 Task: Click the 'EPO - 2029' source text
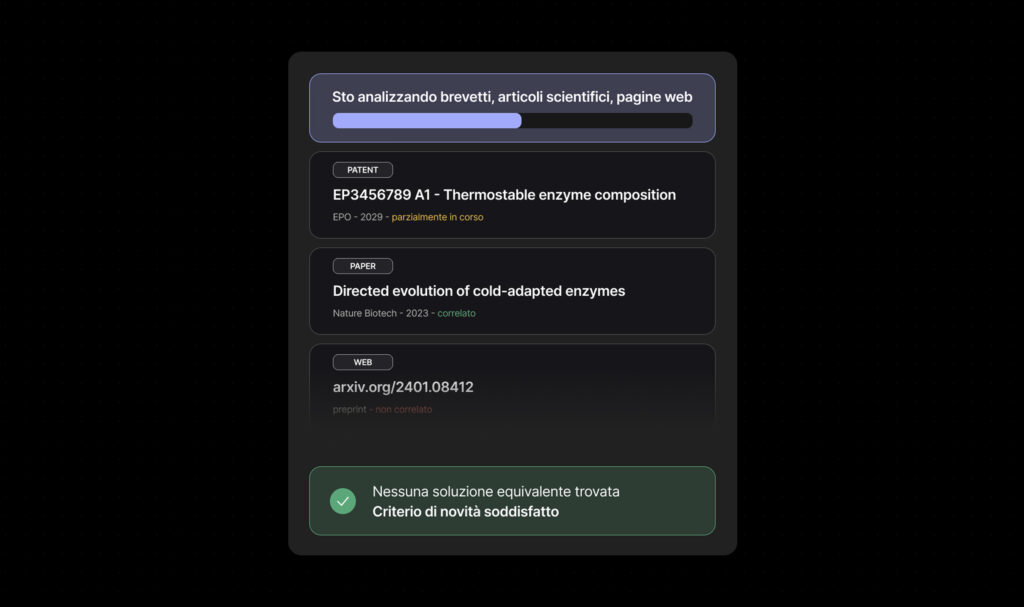(x=357, y=217)
